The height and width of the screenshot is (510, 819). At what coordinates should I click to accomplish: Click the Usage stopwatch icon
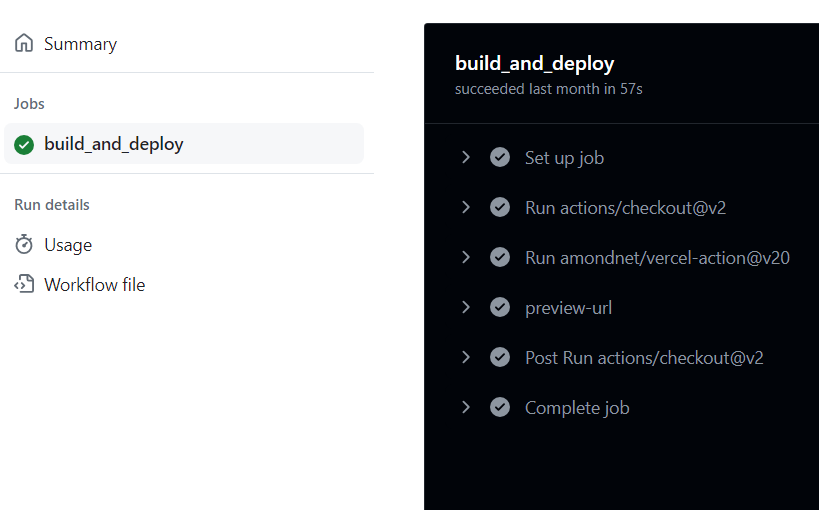click(24, 245)
